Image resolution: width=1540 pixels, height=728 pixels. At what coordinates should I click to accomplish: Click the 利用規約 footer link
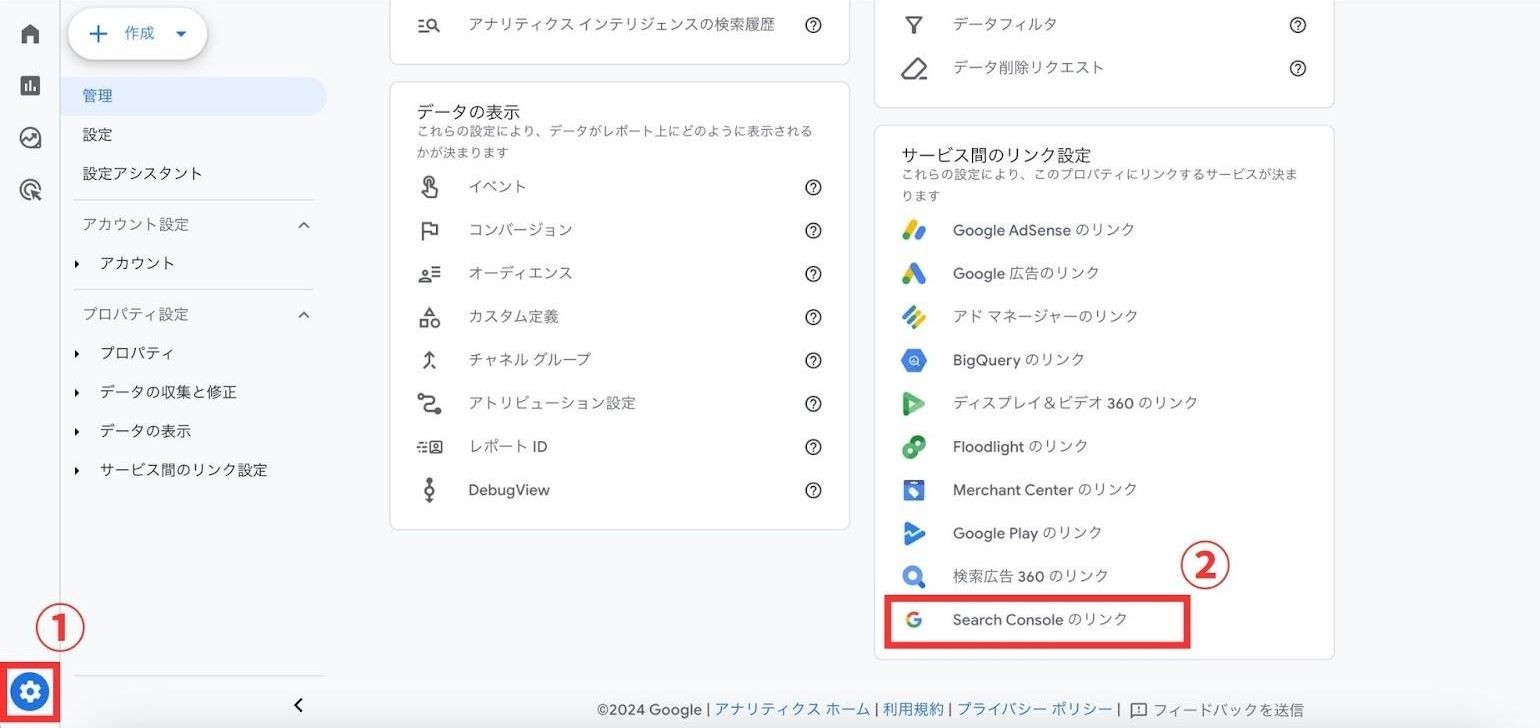pos(913,709)
